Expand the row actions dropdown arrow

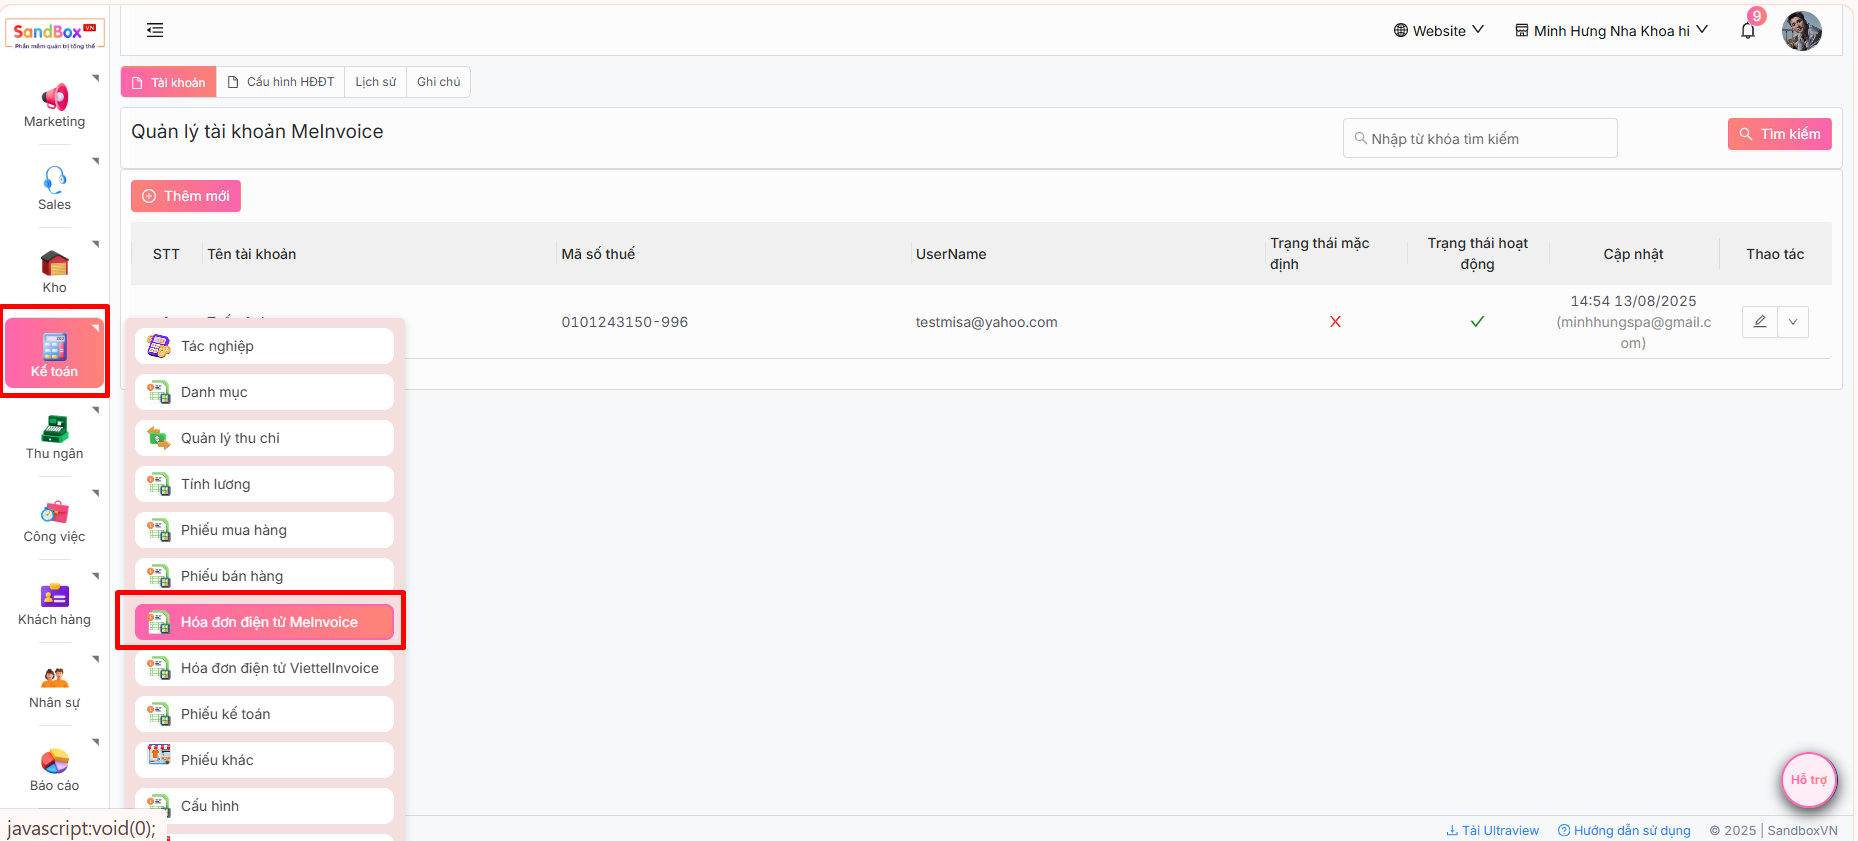pos(1793,322)
